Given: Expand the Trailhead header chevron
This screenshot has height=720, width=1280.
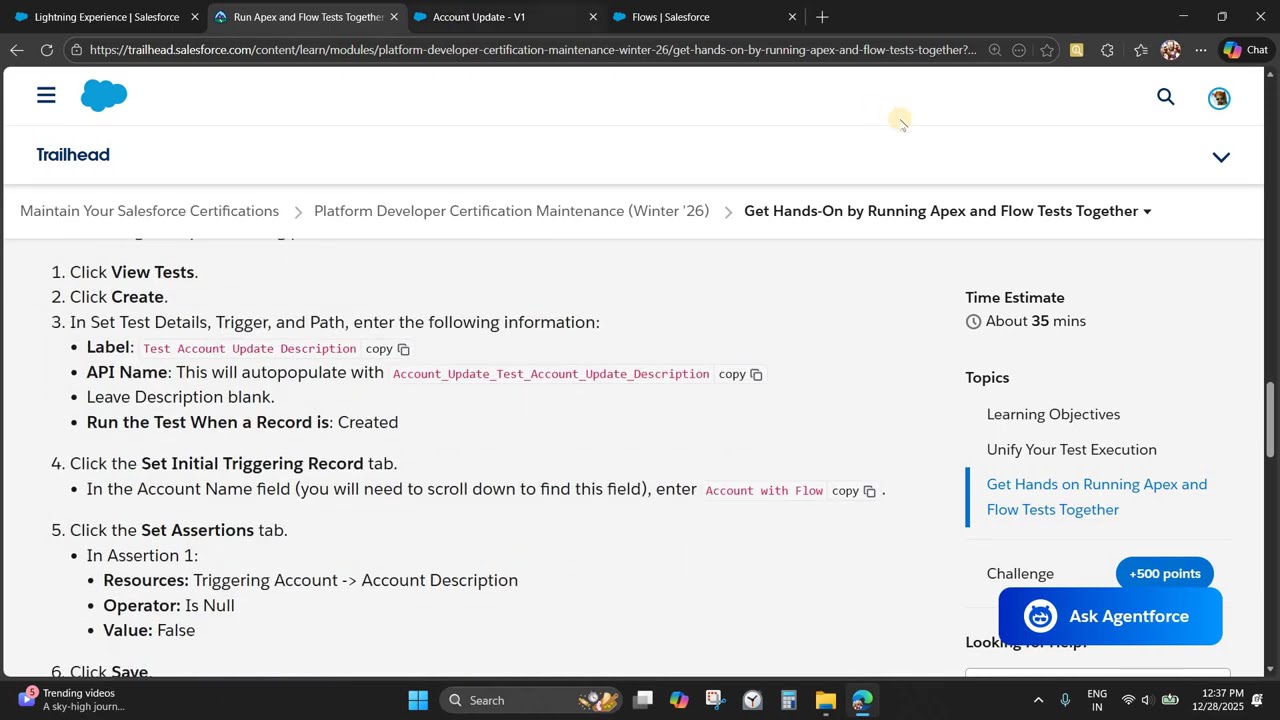Looking at the screenshot, I should [1221, 157].
